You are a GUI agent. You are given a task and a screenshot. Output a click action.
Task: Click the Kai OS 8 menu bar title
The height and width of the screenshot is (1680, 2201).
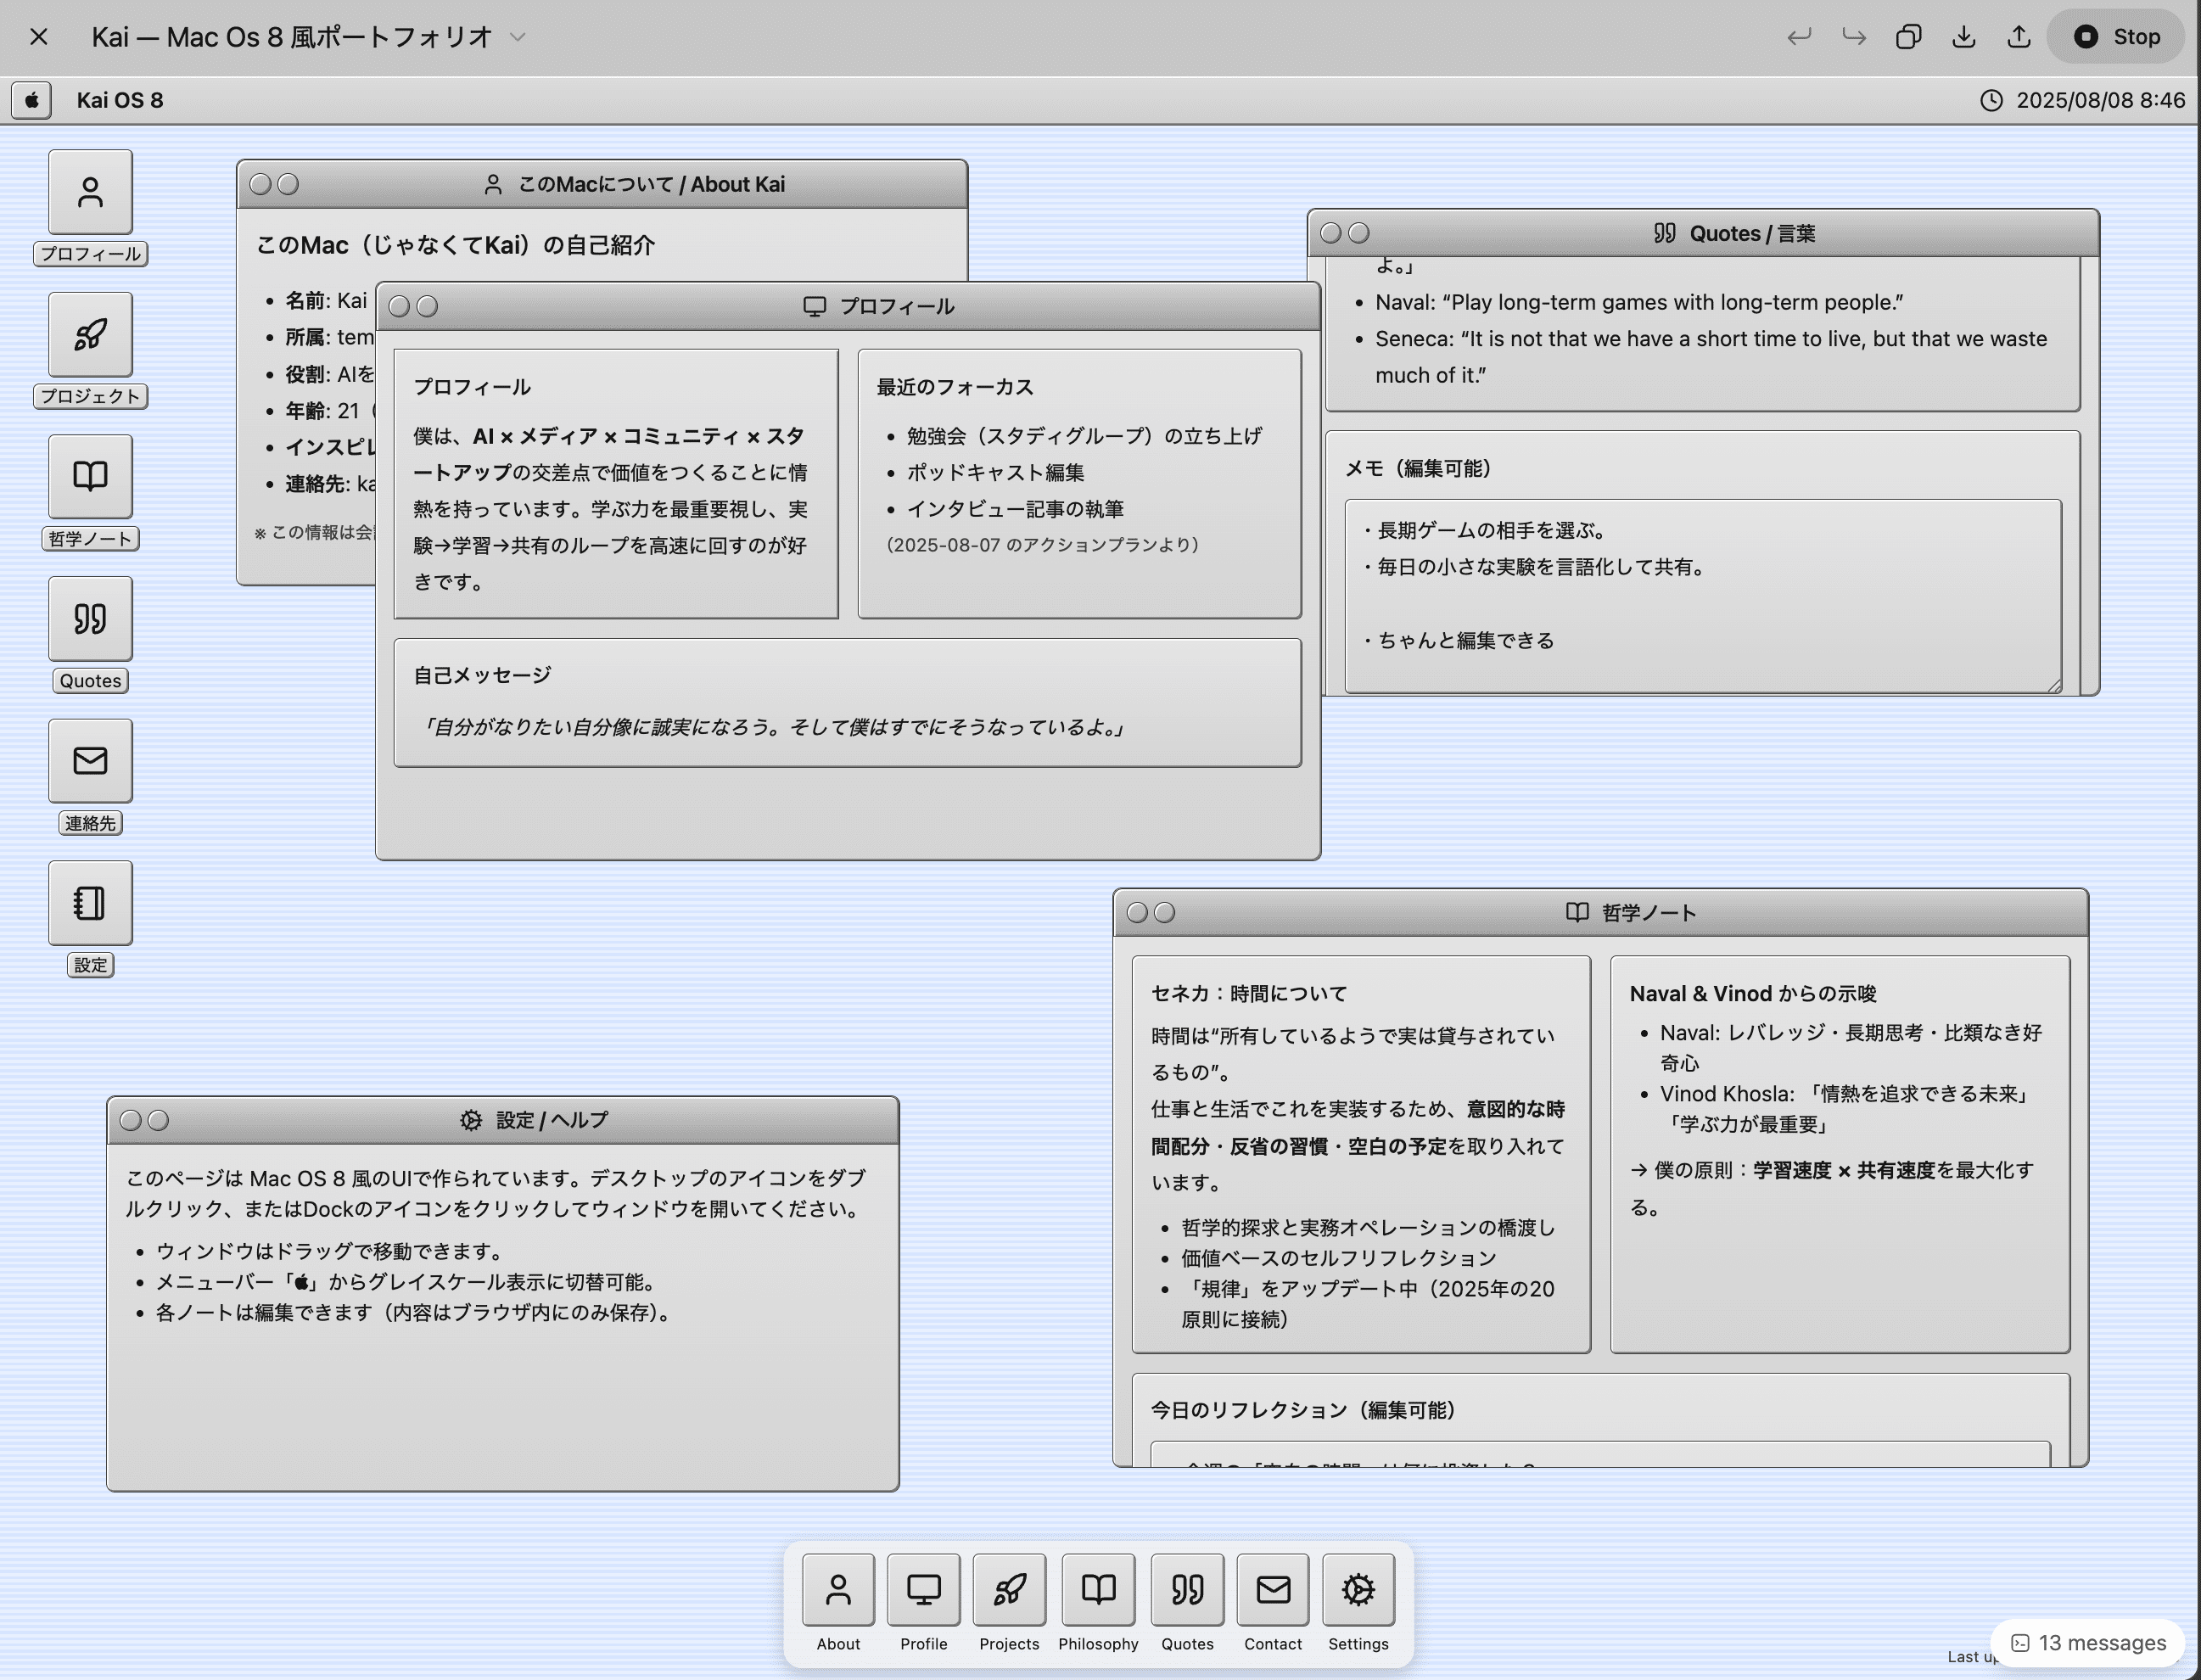(x=120, y=100)
